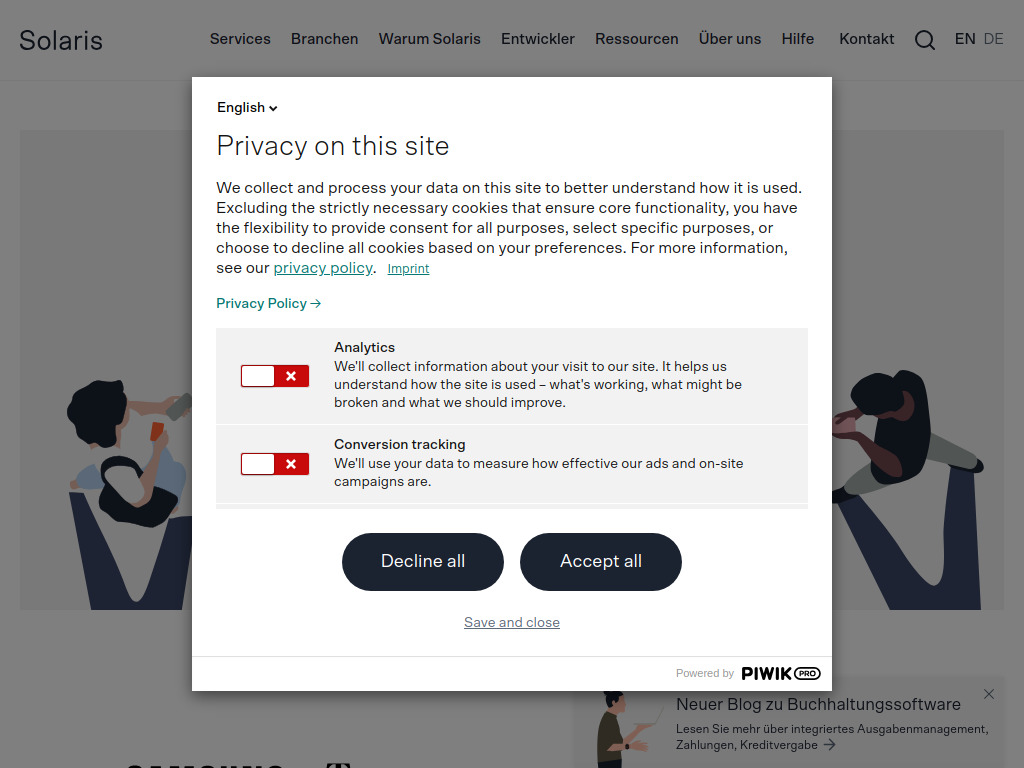1024x768 pixels.
Task: Click the arrow in Privacy Policy link
Action: 316,303
